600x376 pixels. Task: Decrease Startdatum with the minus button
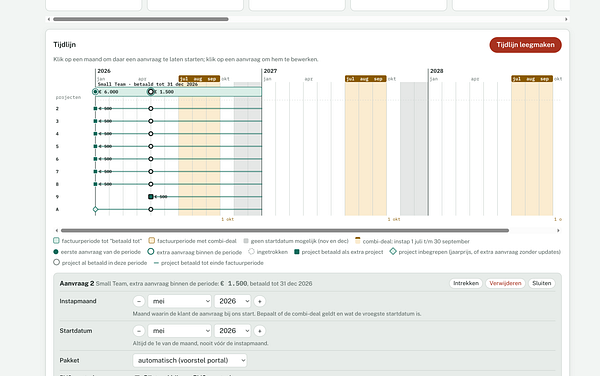click(x=139, y=331)
